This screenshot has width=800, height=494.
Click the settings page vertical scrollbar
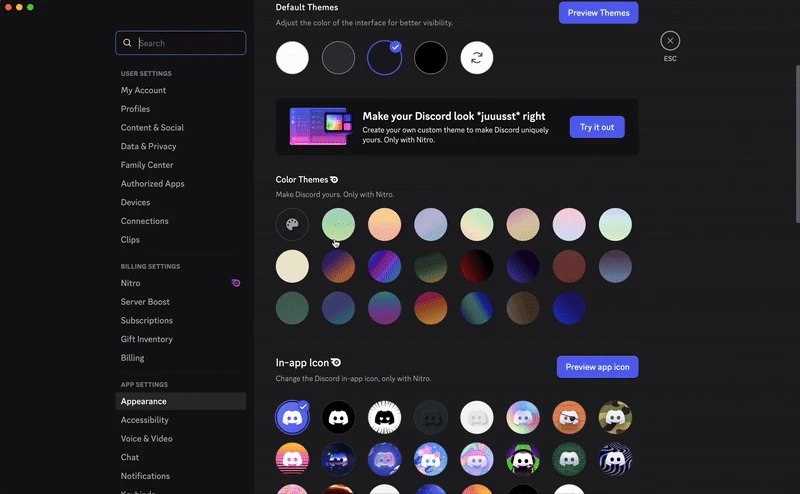(x=797, y=144)
